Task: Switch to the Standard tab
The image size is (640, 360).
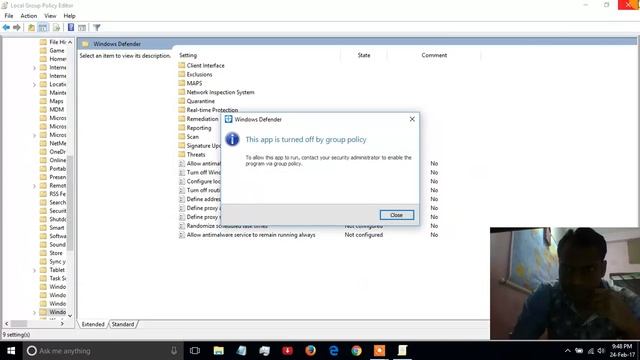Action: 123,324
